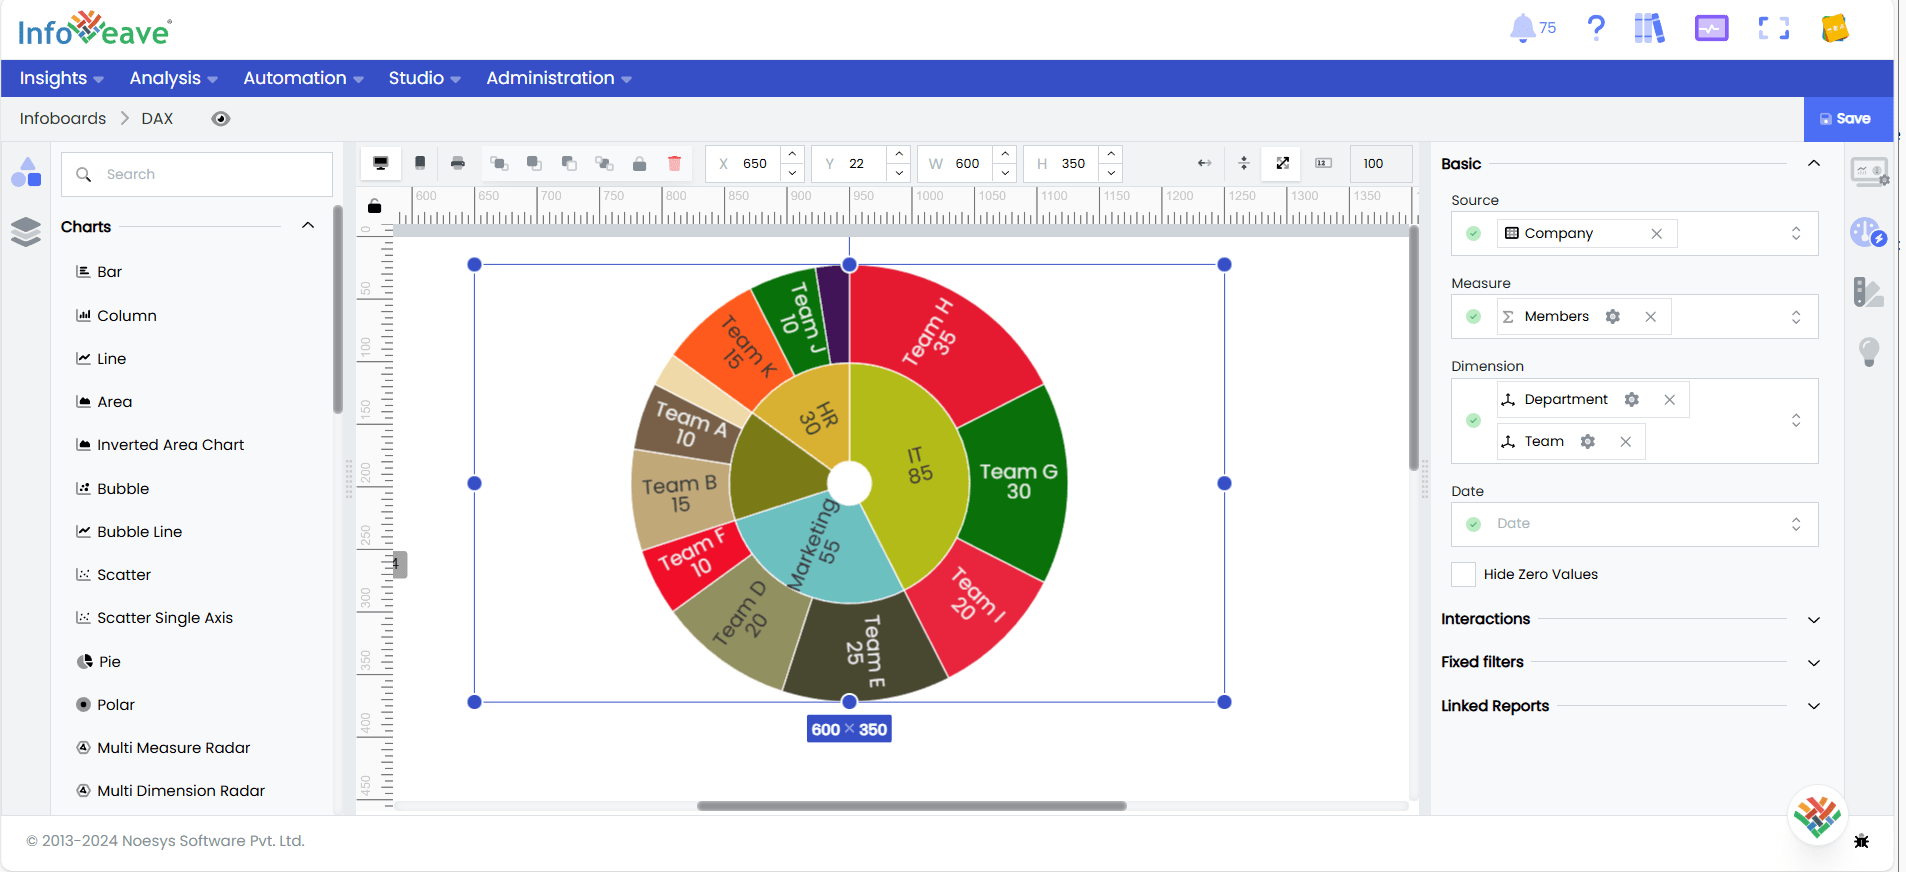Select the Pie chart type
The image size is (1906, 872).
pos(99,662)
